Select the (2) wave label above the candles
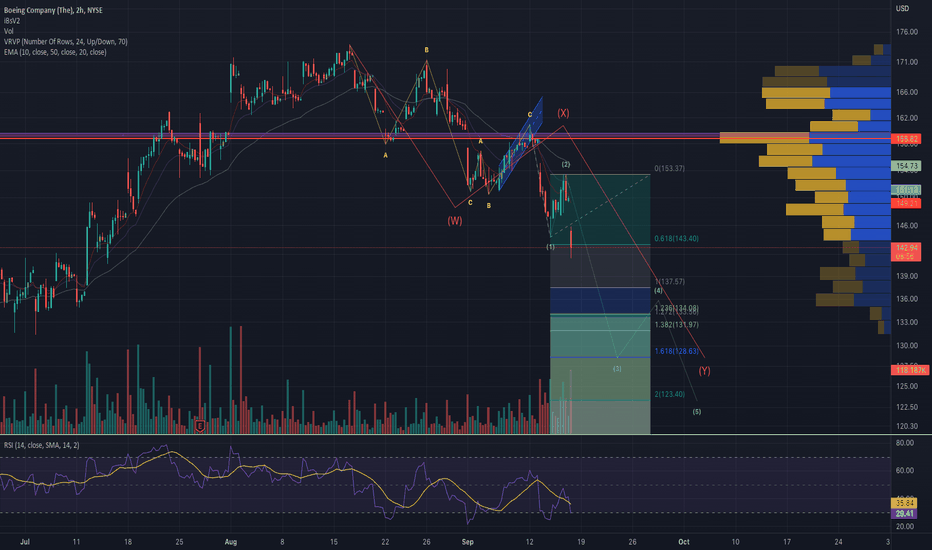Viewport: 932px width, 550px height. coord(566,164)
